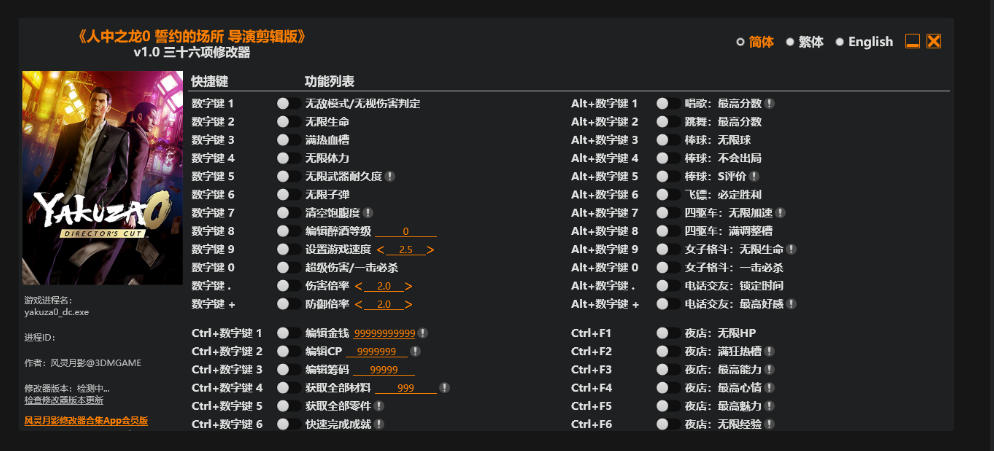Increase 伤害倍率 with right arrow
The image size is (994, 451).
point(408,287)
